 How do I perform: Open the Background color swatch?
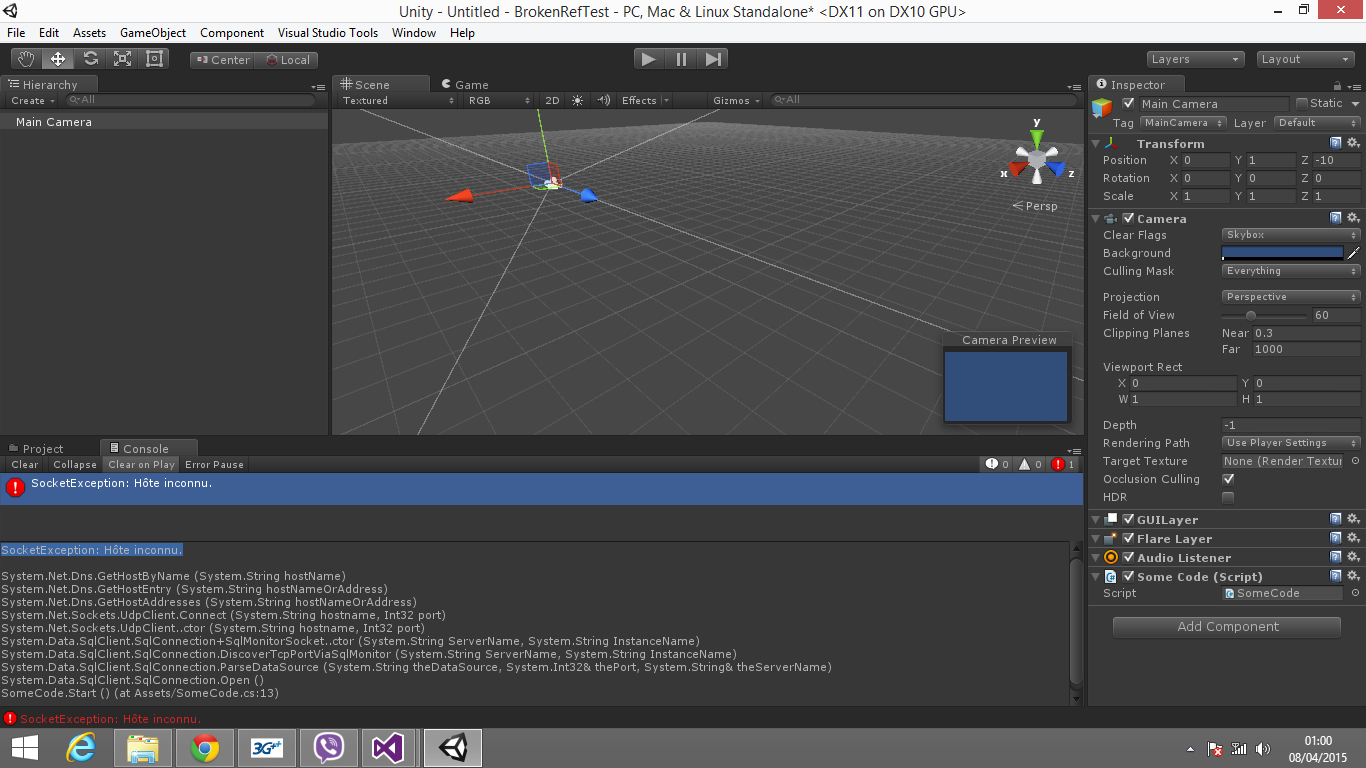coord(1283,253)
